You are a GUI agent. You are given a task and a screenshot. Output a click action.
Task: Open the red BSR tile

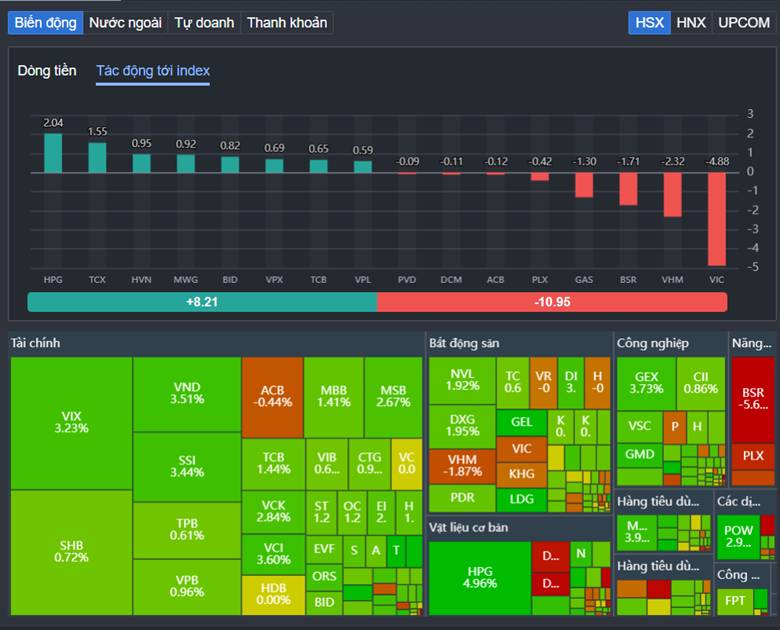coord(753,400)
